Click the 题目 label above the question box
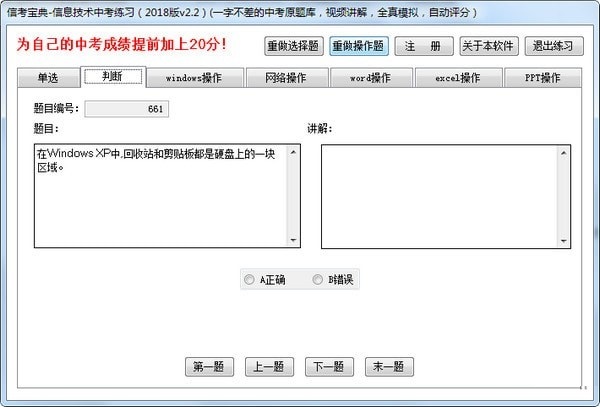The height and width of the screenshot is (407, 600). pos(46,129)
